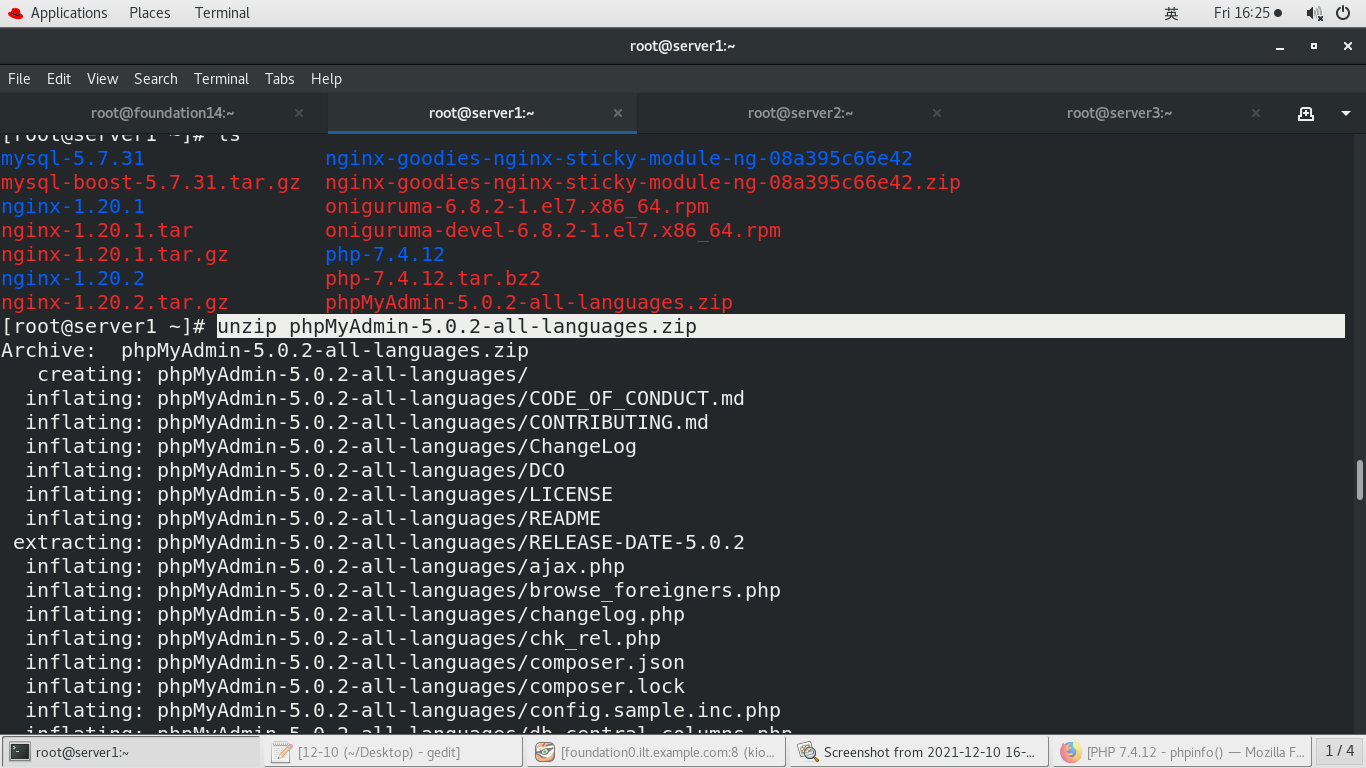Viewport: 1366px width, 768px height.
Task: Open the Search menu
Action: [x=156, y=79]
